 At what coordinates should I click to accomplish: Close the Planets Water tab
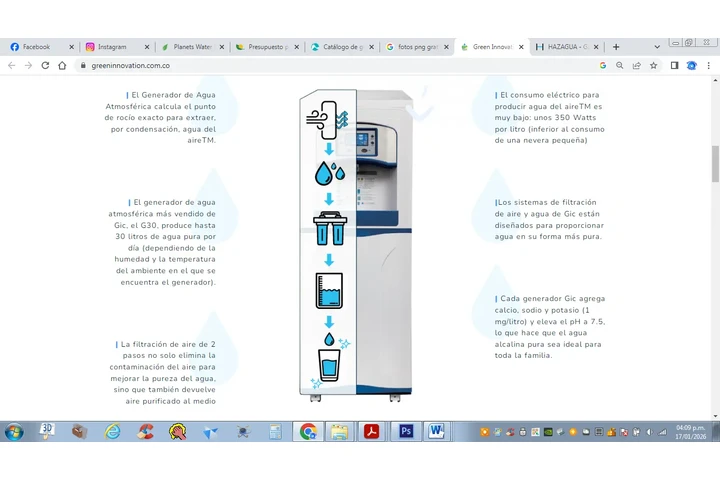tap(221, 47)
